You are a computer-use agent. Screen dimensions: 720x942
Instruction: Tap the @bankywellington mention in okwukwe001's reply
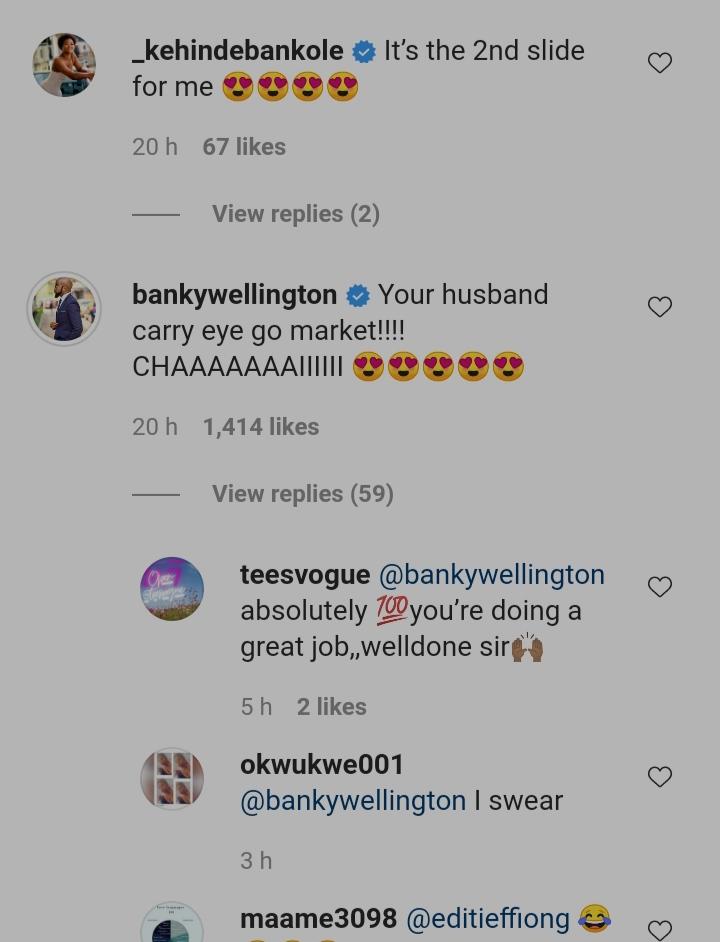(353, 801)
